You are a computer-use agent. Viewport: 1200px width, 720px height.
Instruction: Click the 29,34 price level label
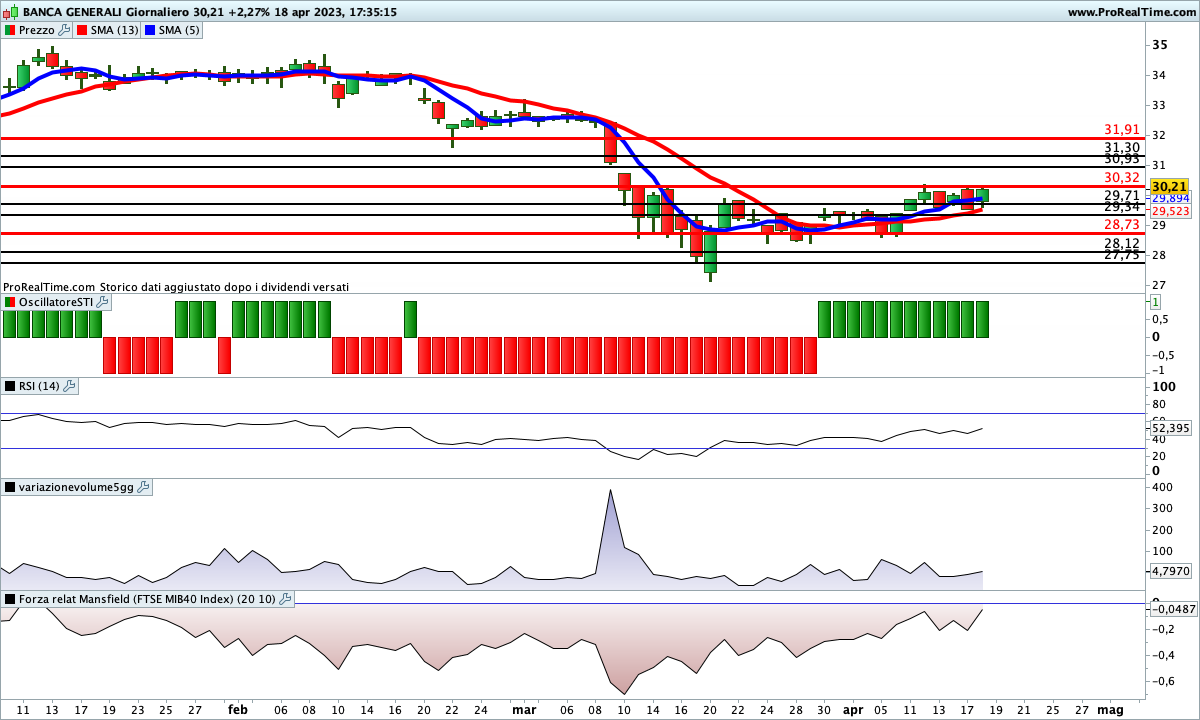click(1122, 206)
